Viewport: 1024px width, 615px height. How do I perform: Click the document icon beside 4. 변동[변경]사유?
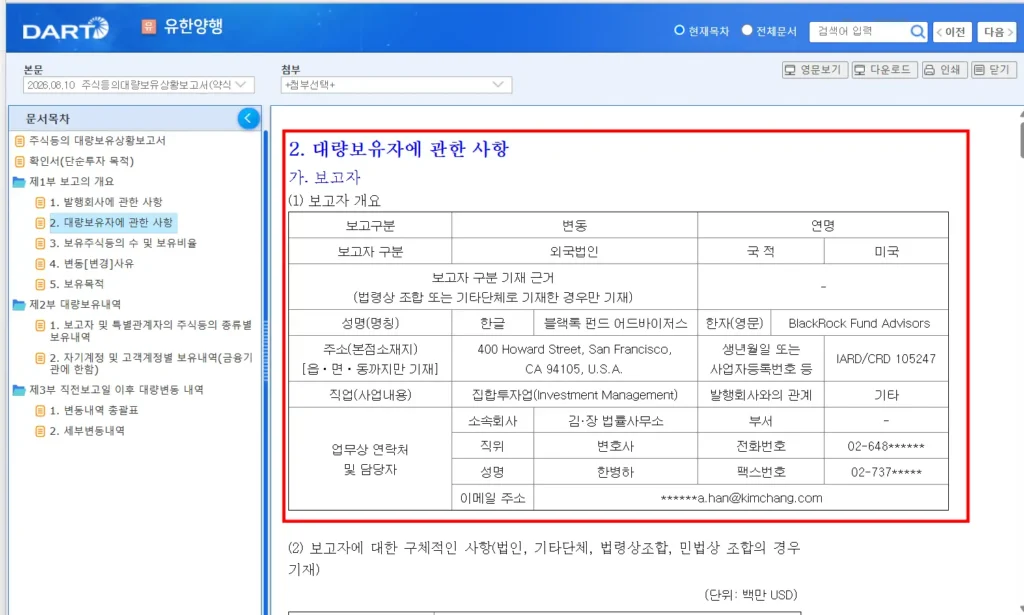pos(40,264)
